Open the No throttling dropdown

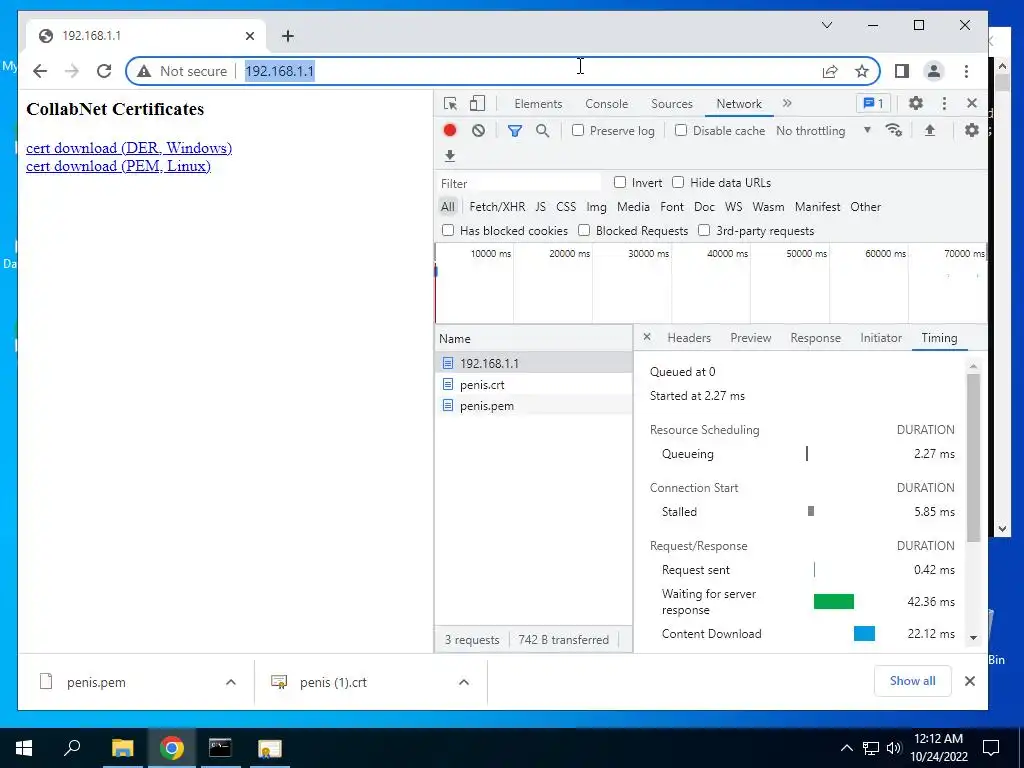click(824, 131)
